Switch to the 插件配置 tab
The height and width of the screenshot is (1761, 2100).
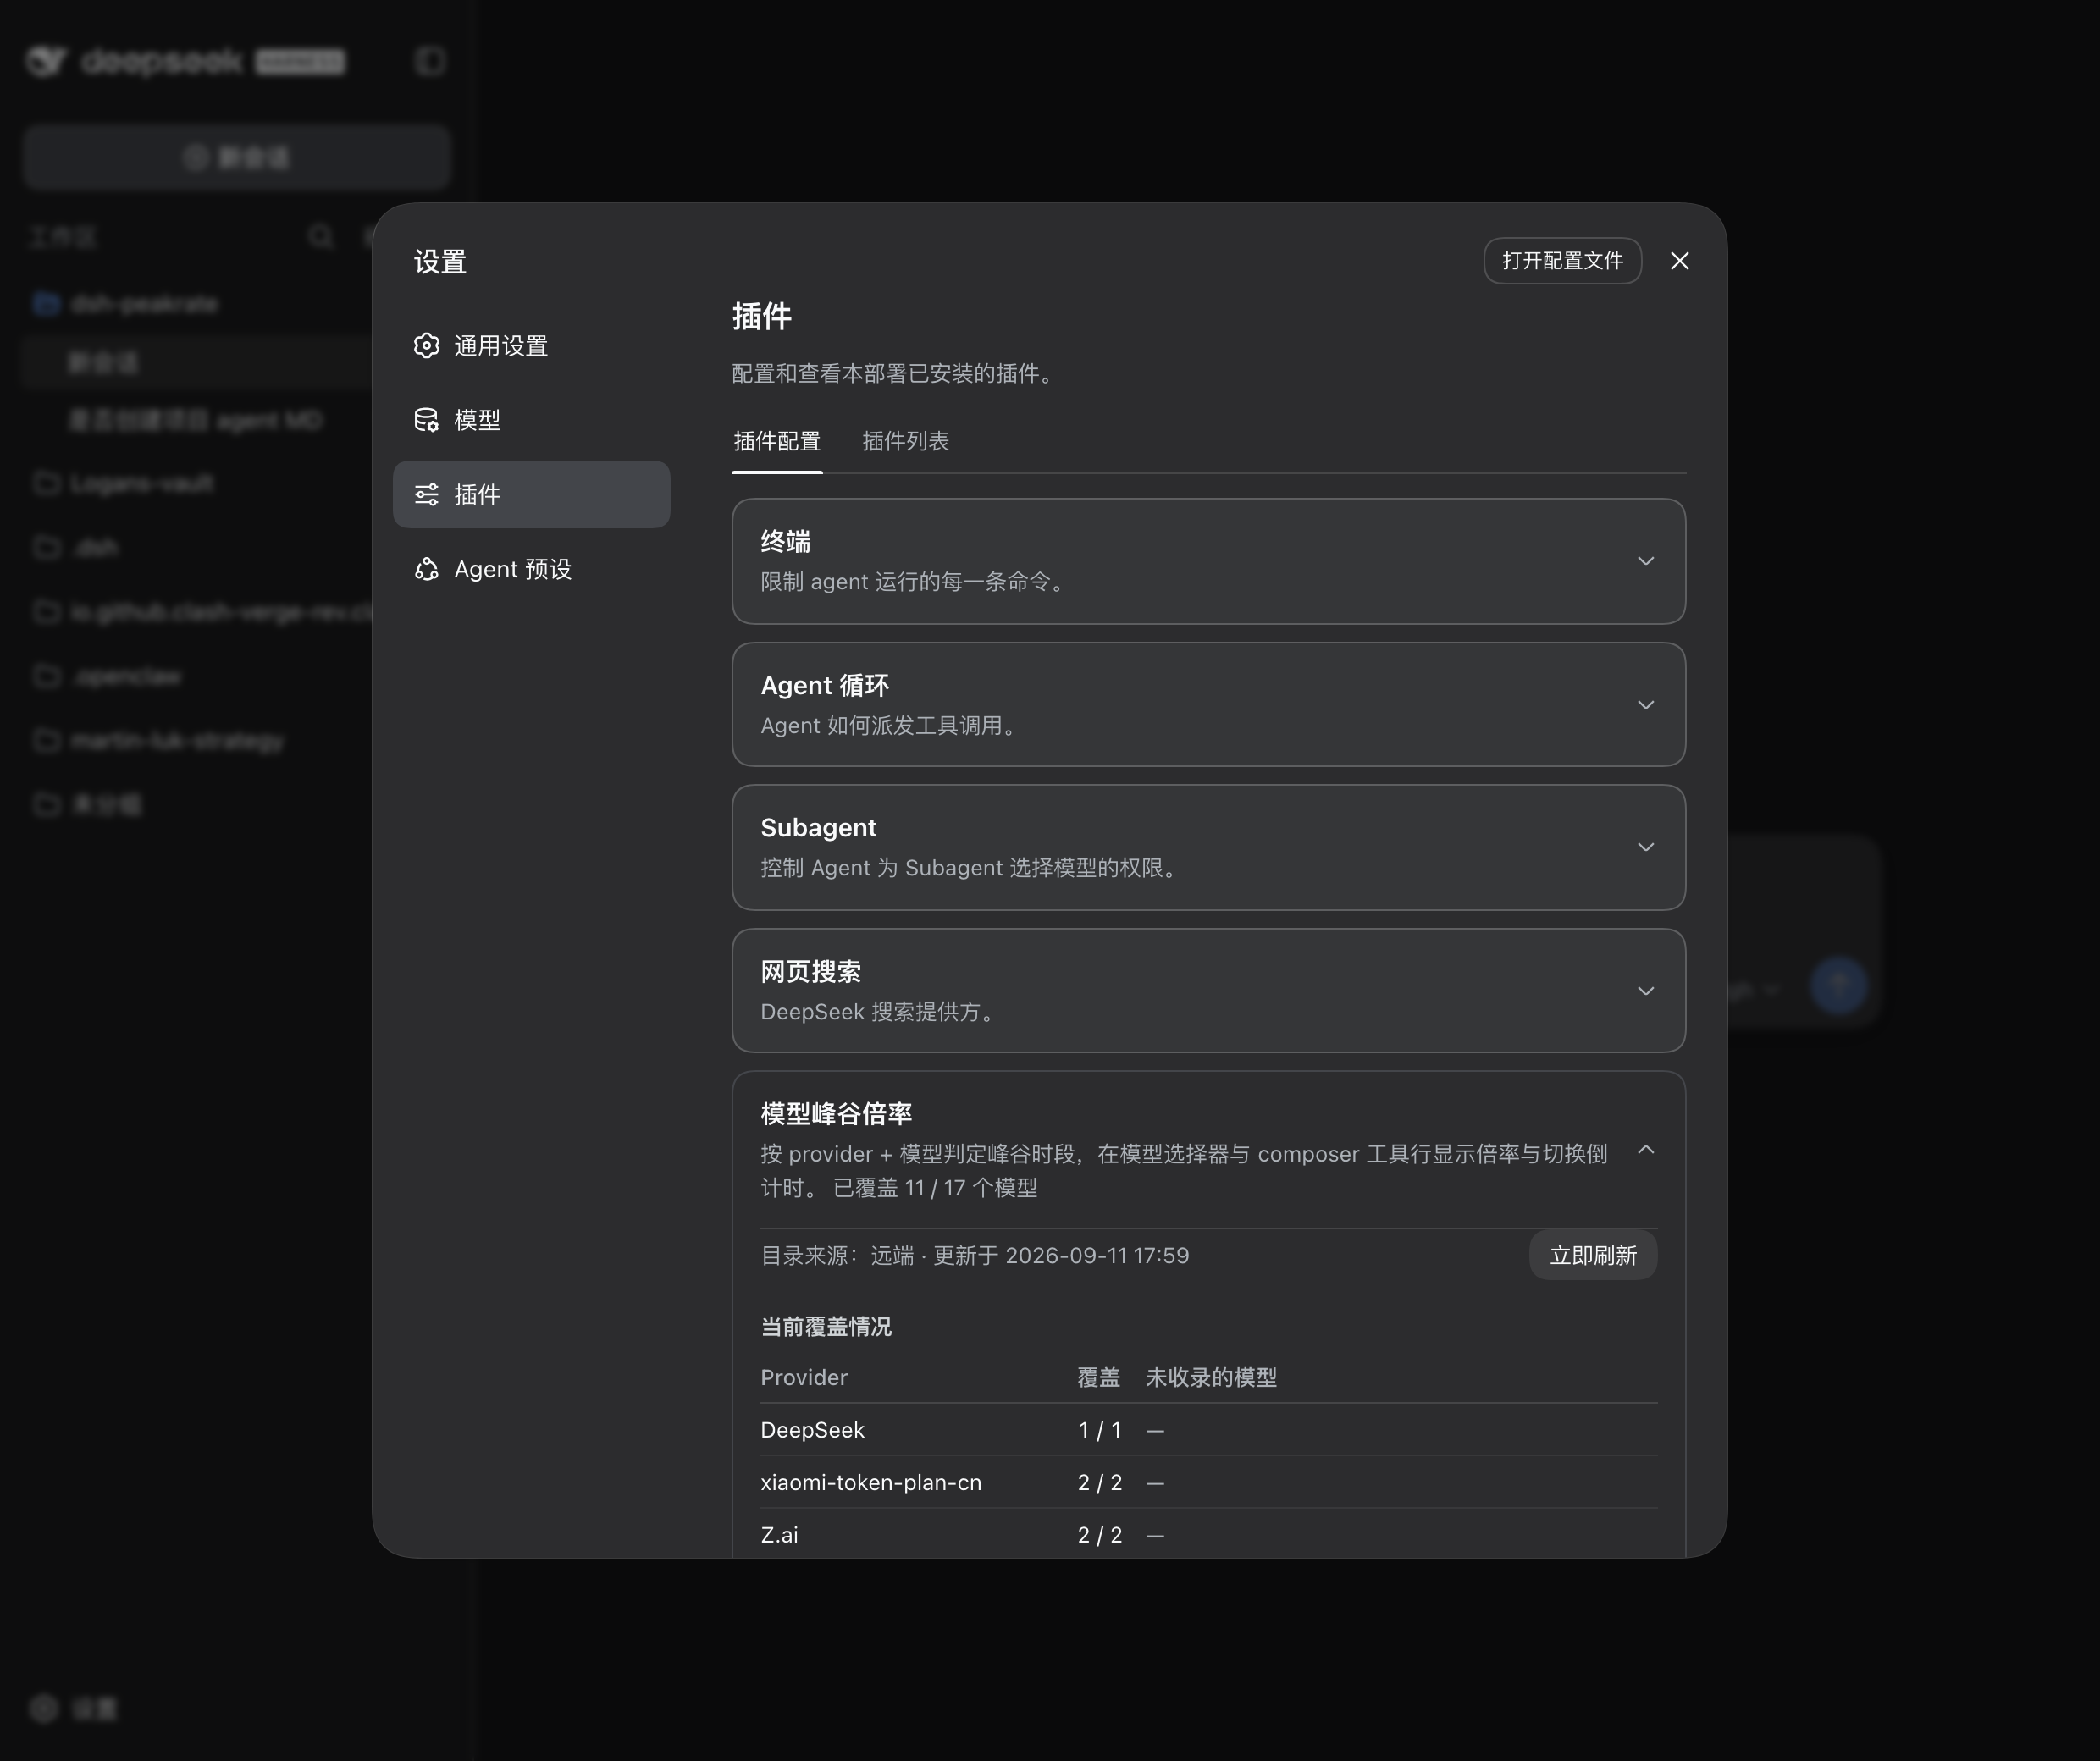coord(777,441)
